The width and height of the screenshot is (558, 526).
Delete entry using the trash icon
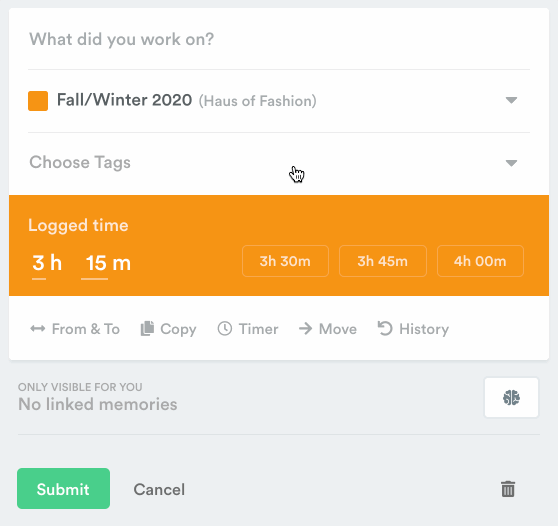coord(508,489)
